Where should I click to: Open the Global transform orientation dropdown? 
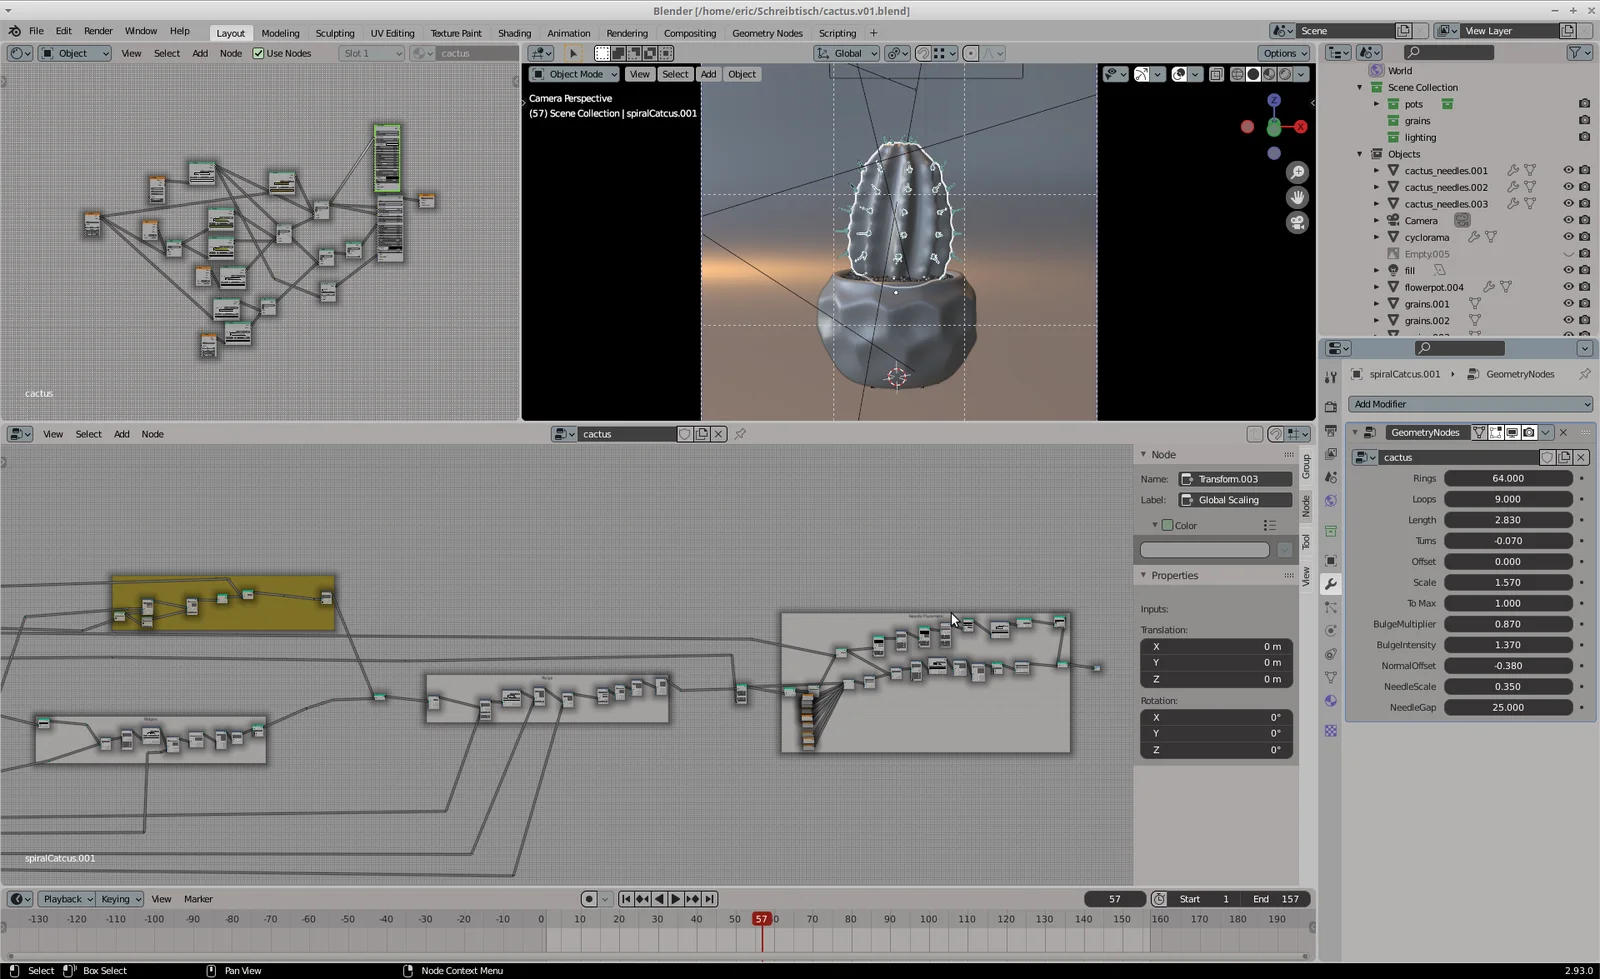(x=846, y=53)
